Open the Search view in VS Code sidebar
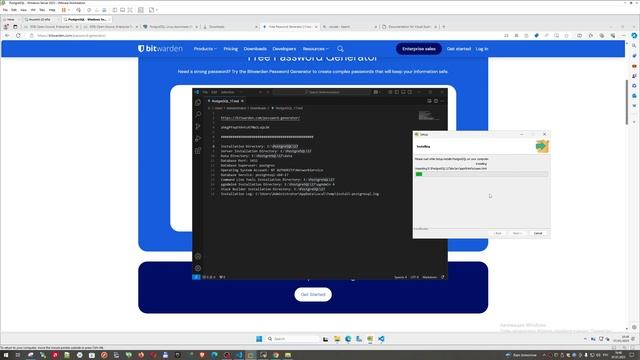This screenshot has width=640, height=360. 198,114
